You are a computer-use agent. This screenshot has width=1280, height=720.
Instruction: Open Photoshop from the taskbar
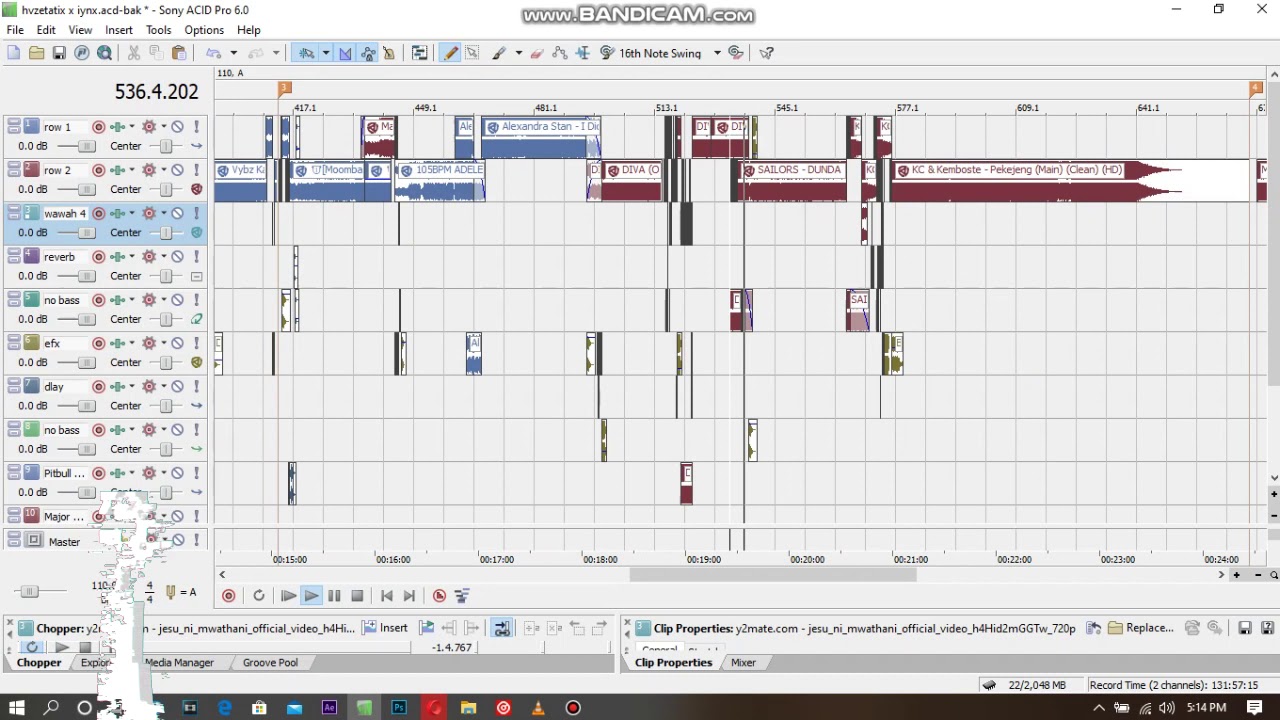[x=399, y=708]
